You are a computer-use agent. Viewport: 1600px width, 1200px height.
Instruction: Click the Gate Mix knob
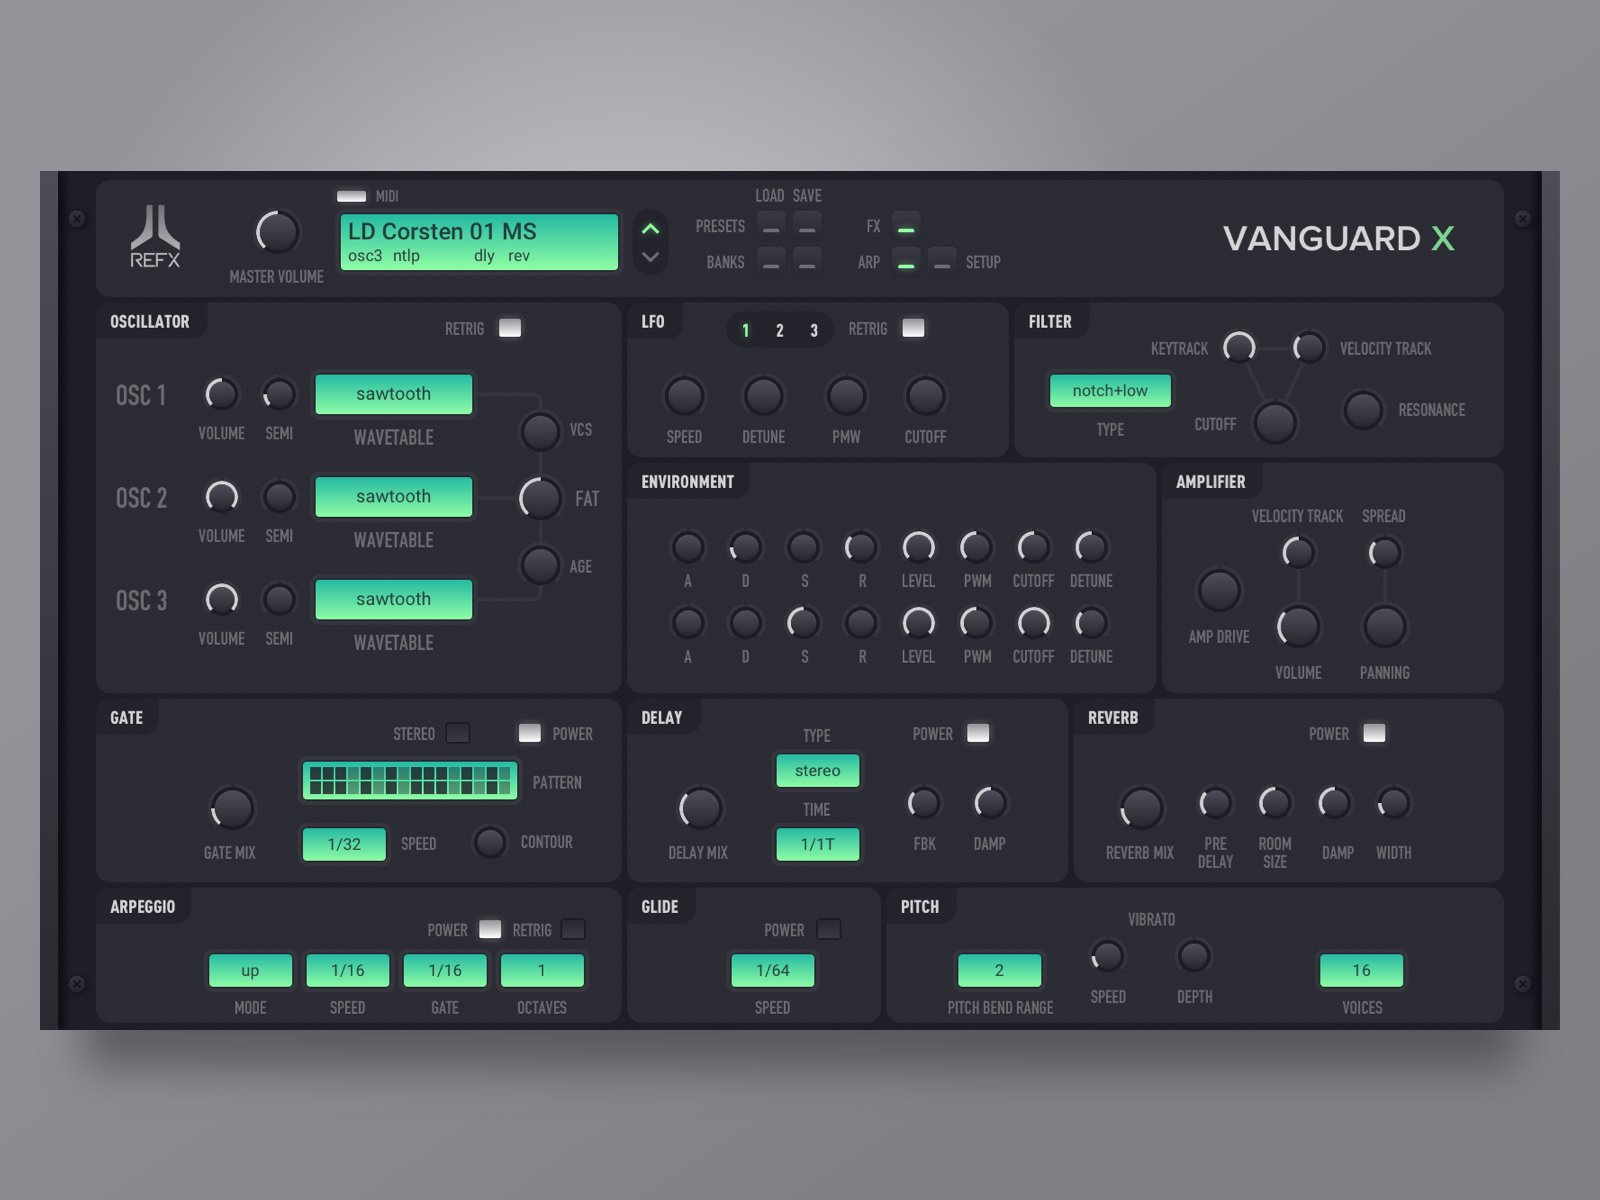tap(232, 808)
